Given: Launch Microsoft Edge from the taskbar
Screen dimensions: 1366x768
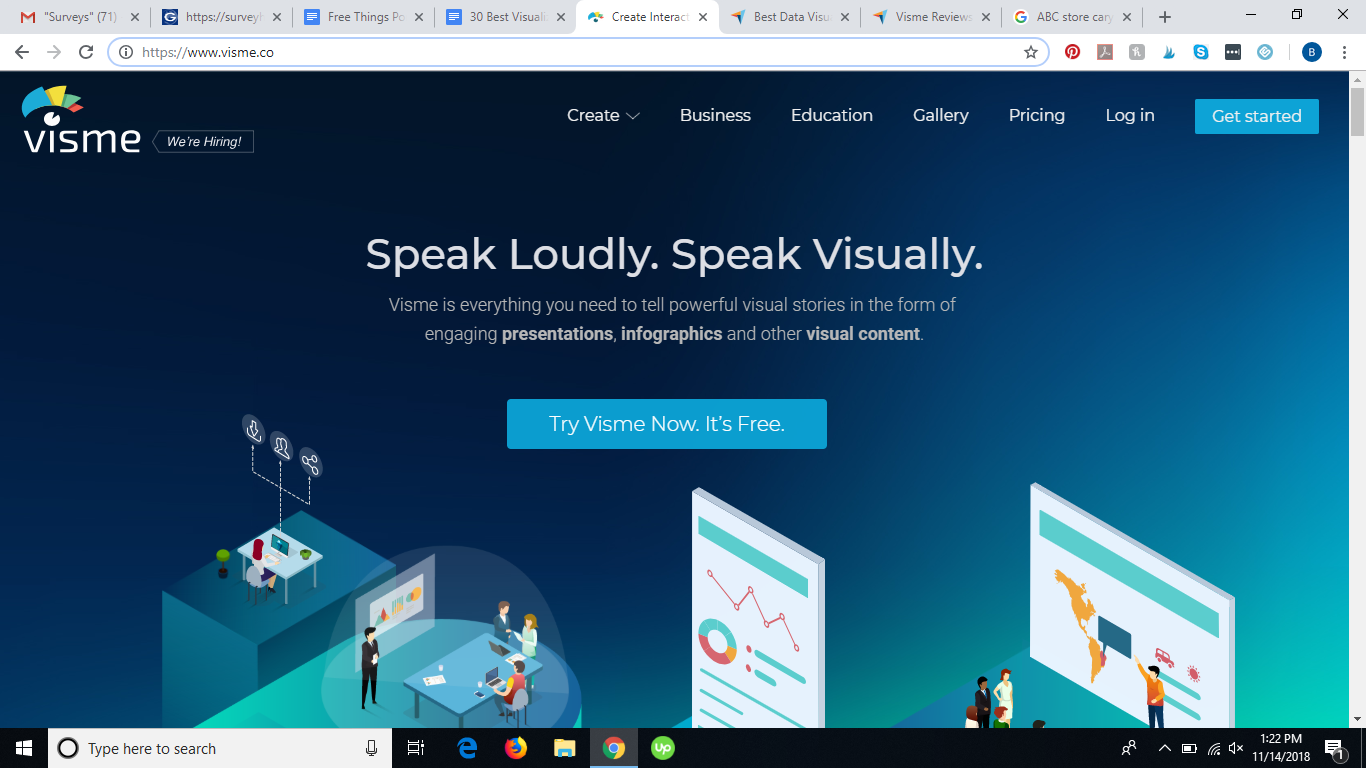Looking at the screenshot, I should [x=467, y=748].
